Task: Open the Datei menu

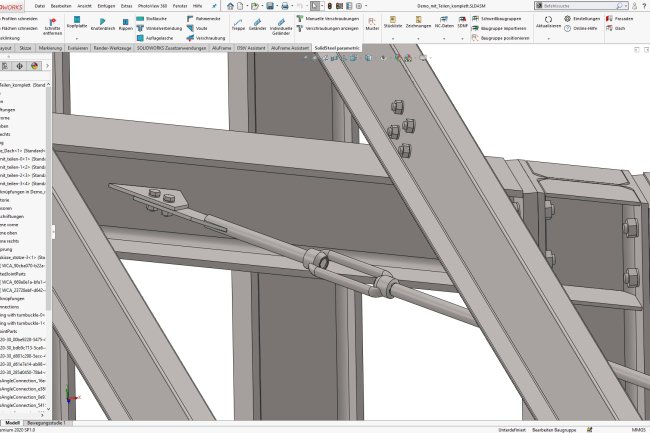Action: point(40,6)
